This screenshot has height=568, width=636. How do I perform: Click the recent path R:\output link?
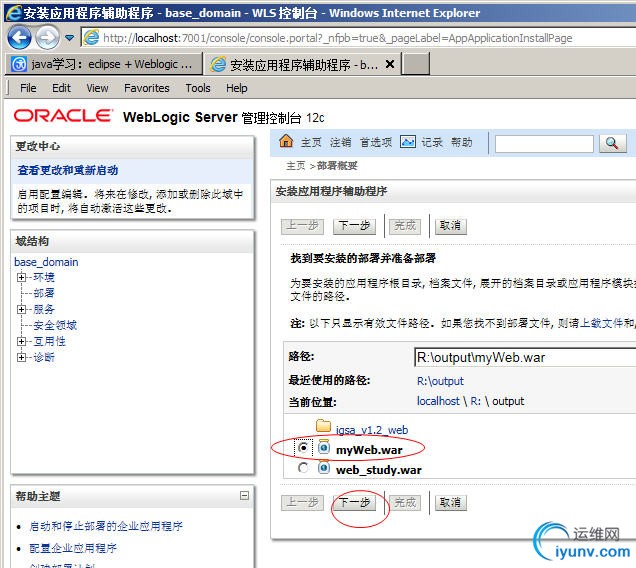tap(440, 381)
